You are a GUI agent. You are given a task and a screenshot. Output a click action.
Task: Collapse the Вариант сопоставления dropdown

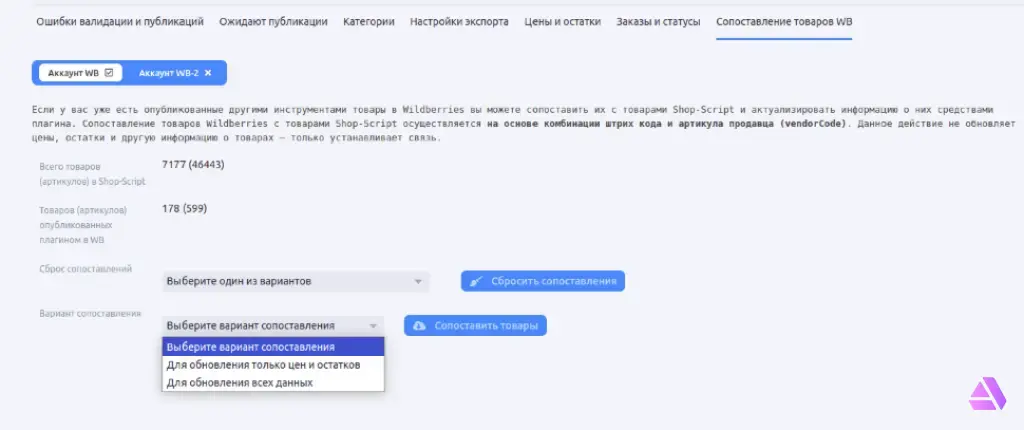(x=273, y=325)
